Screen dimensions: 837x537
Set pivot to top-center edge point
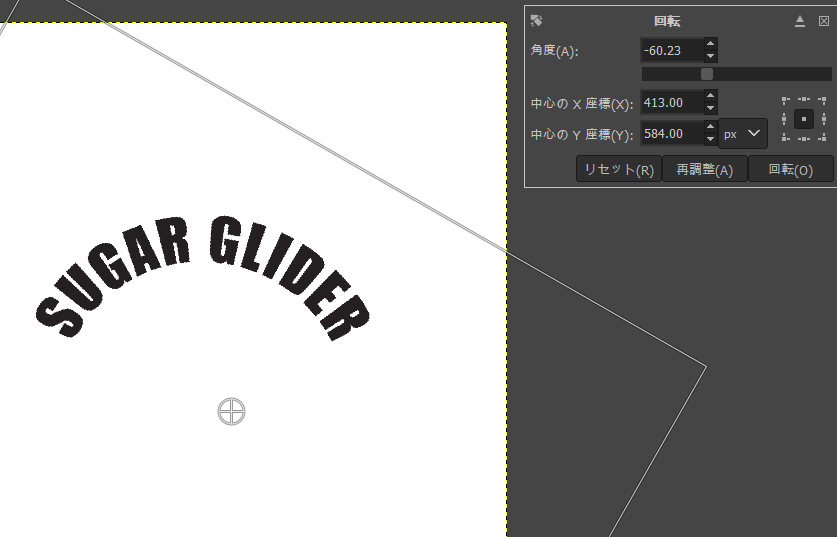click(804, 100)
